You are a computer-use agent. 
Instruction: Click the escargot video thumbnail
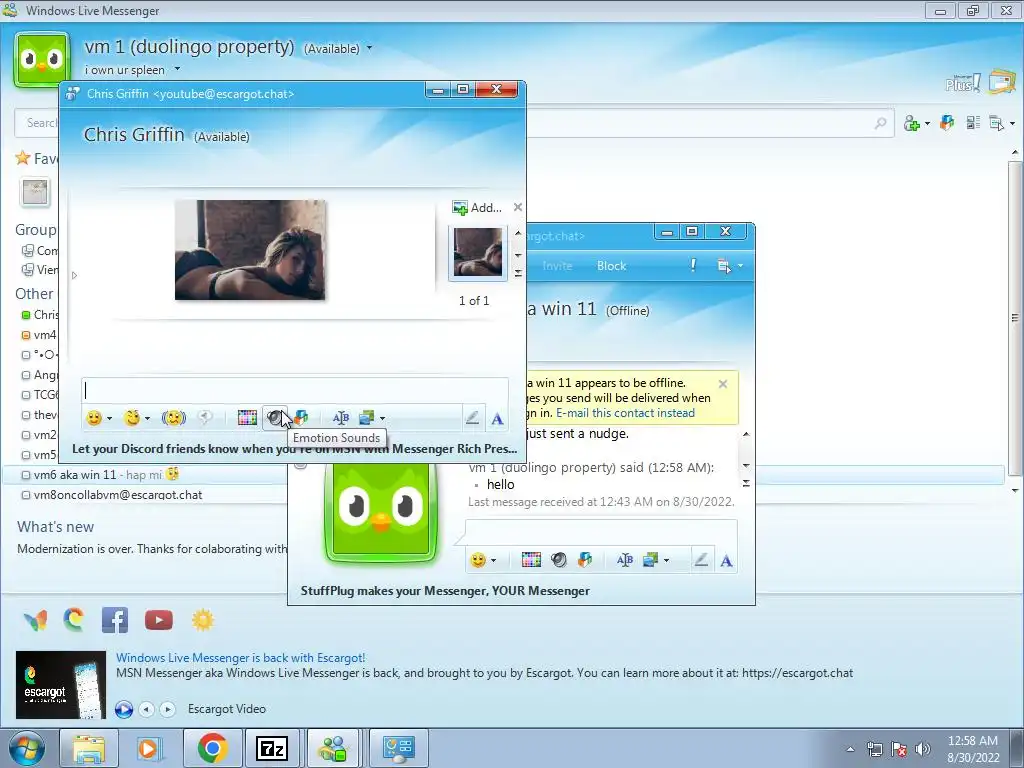click(x=61, y=684)
